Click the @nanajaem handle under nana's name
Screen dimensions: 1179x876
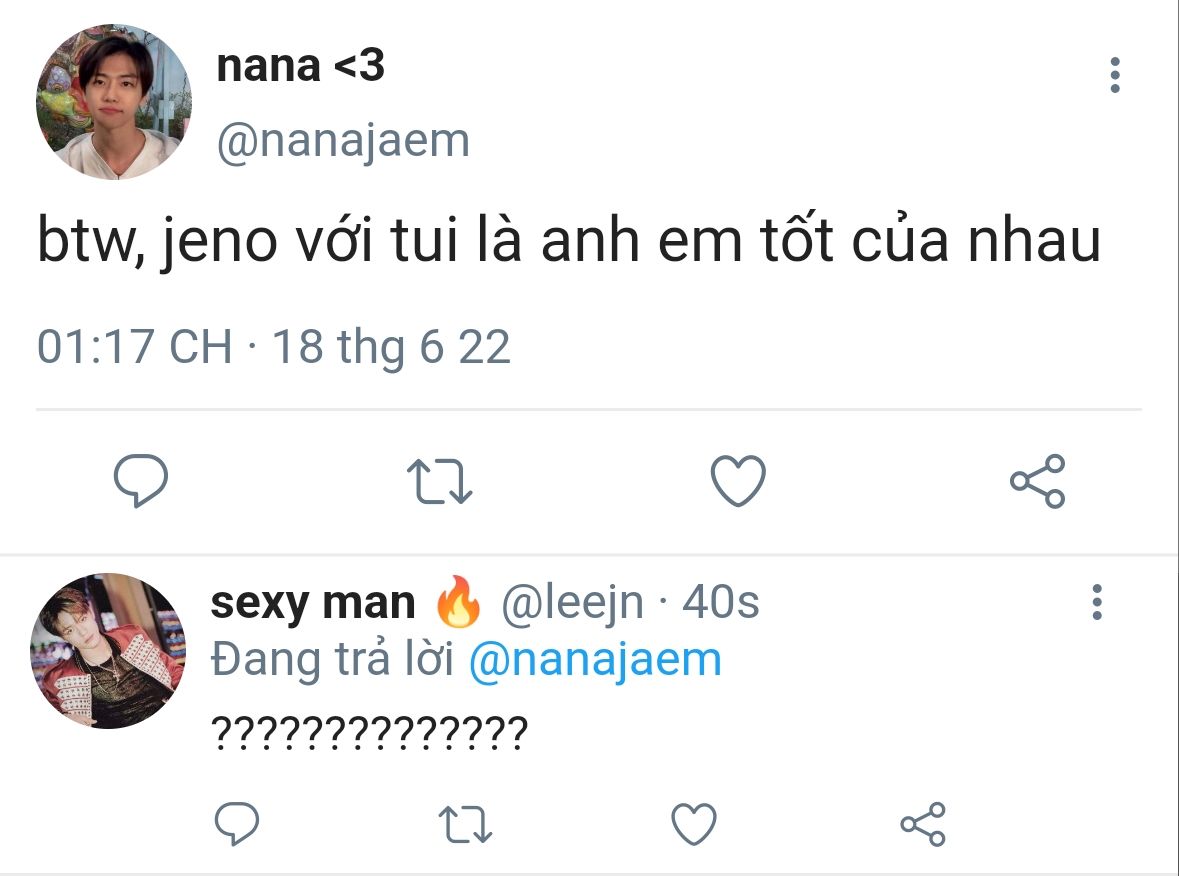(343, 141)
